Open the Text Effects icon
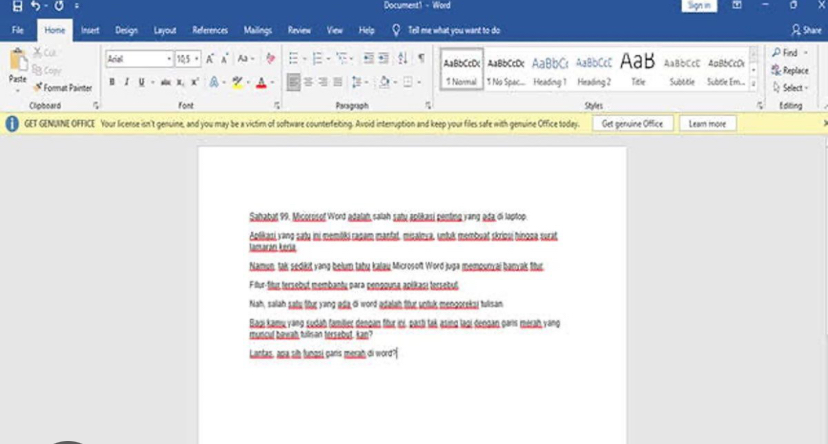The height and width of the screenshot is (444, 828). (x=214, y=82)
